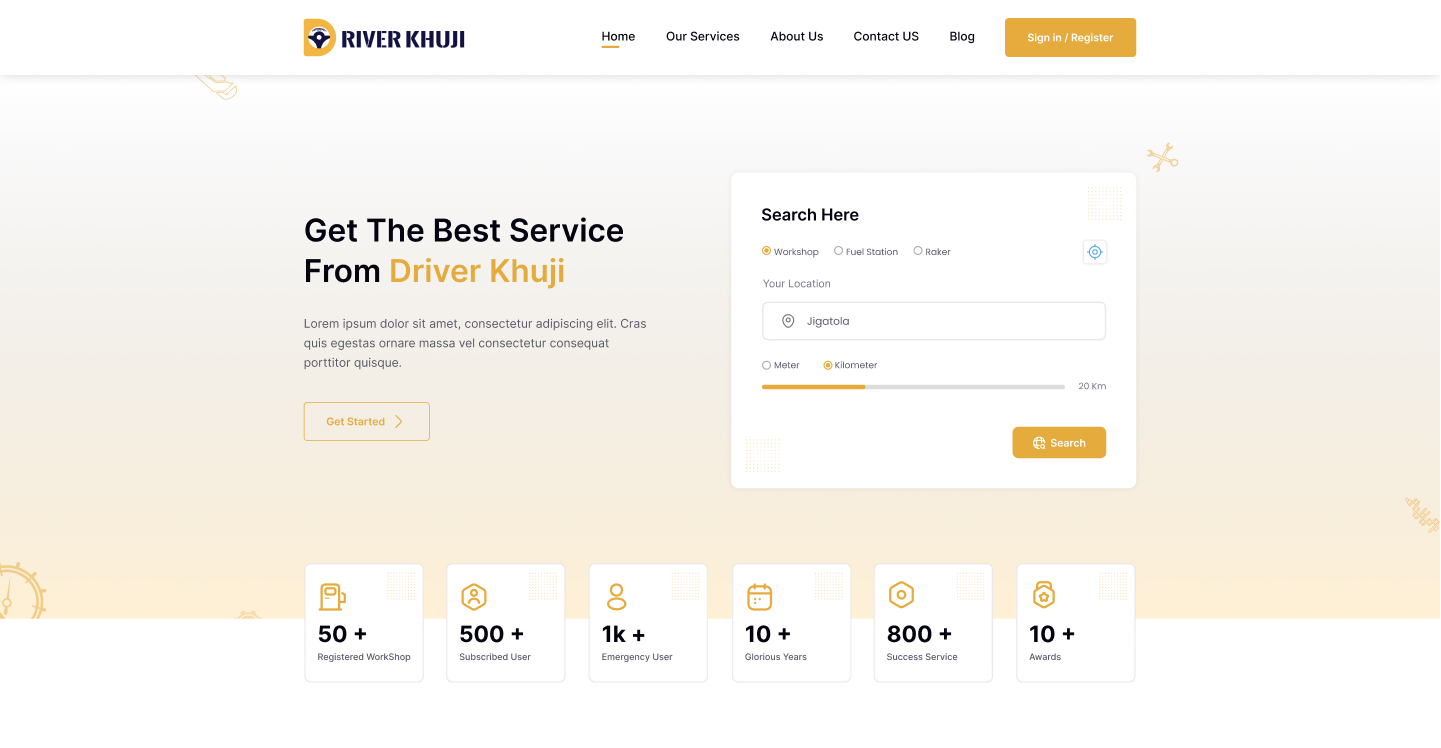Select the Workshop radio option
The height and width of the screenshot is (748, 1441).
[767, 251]
